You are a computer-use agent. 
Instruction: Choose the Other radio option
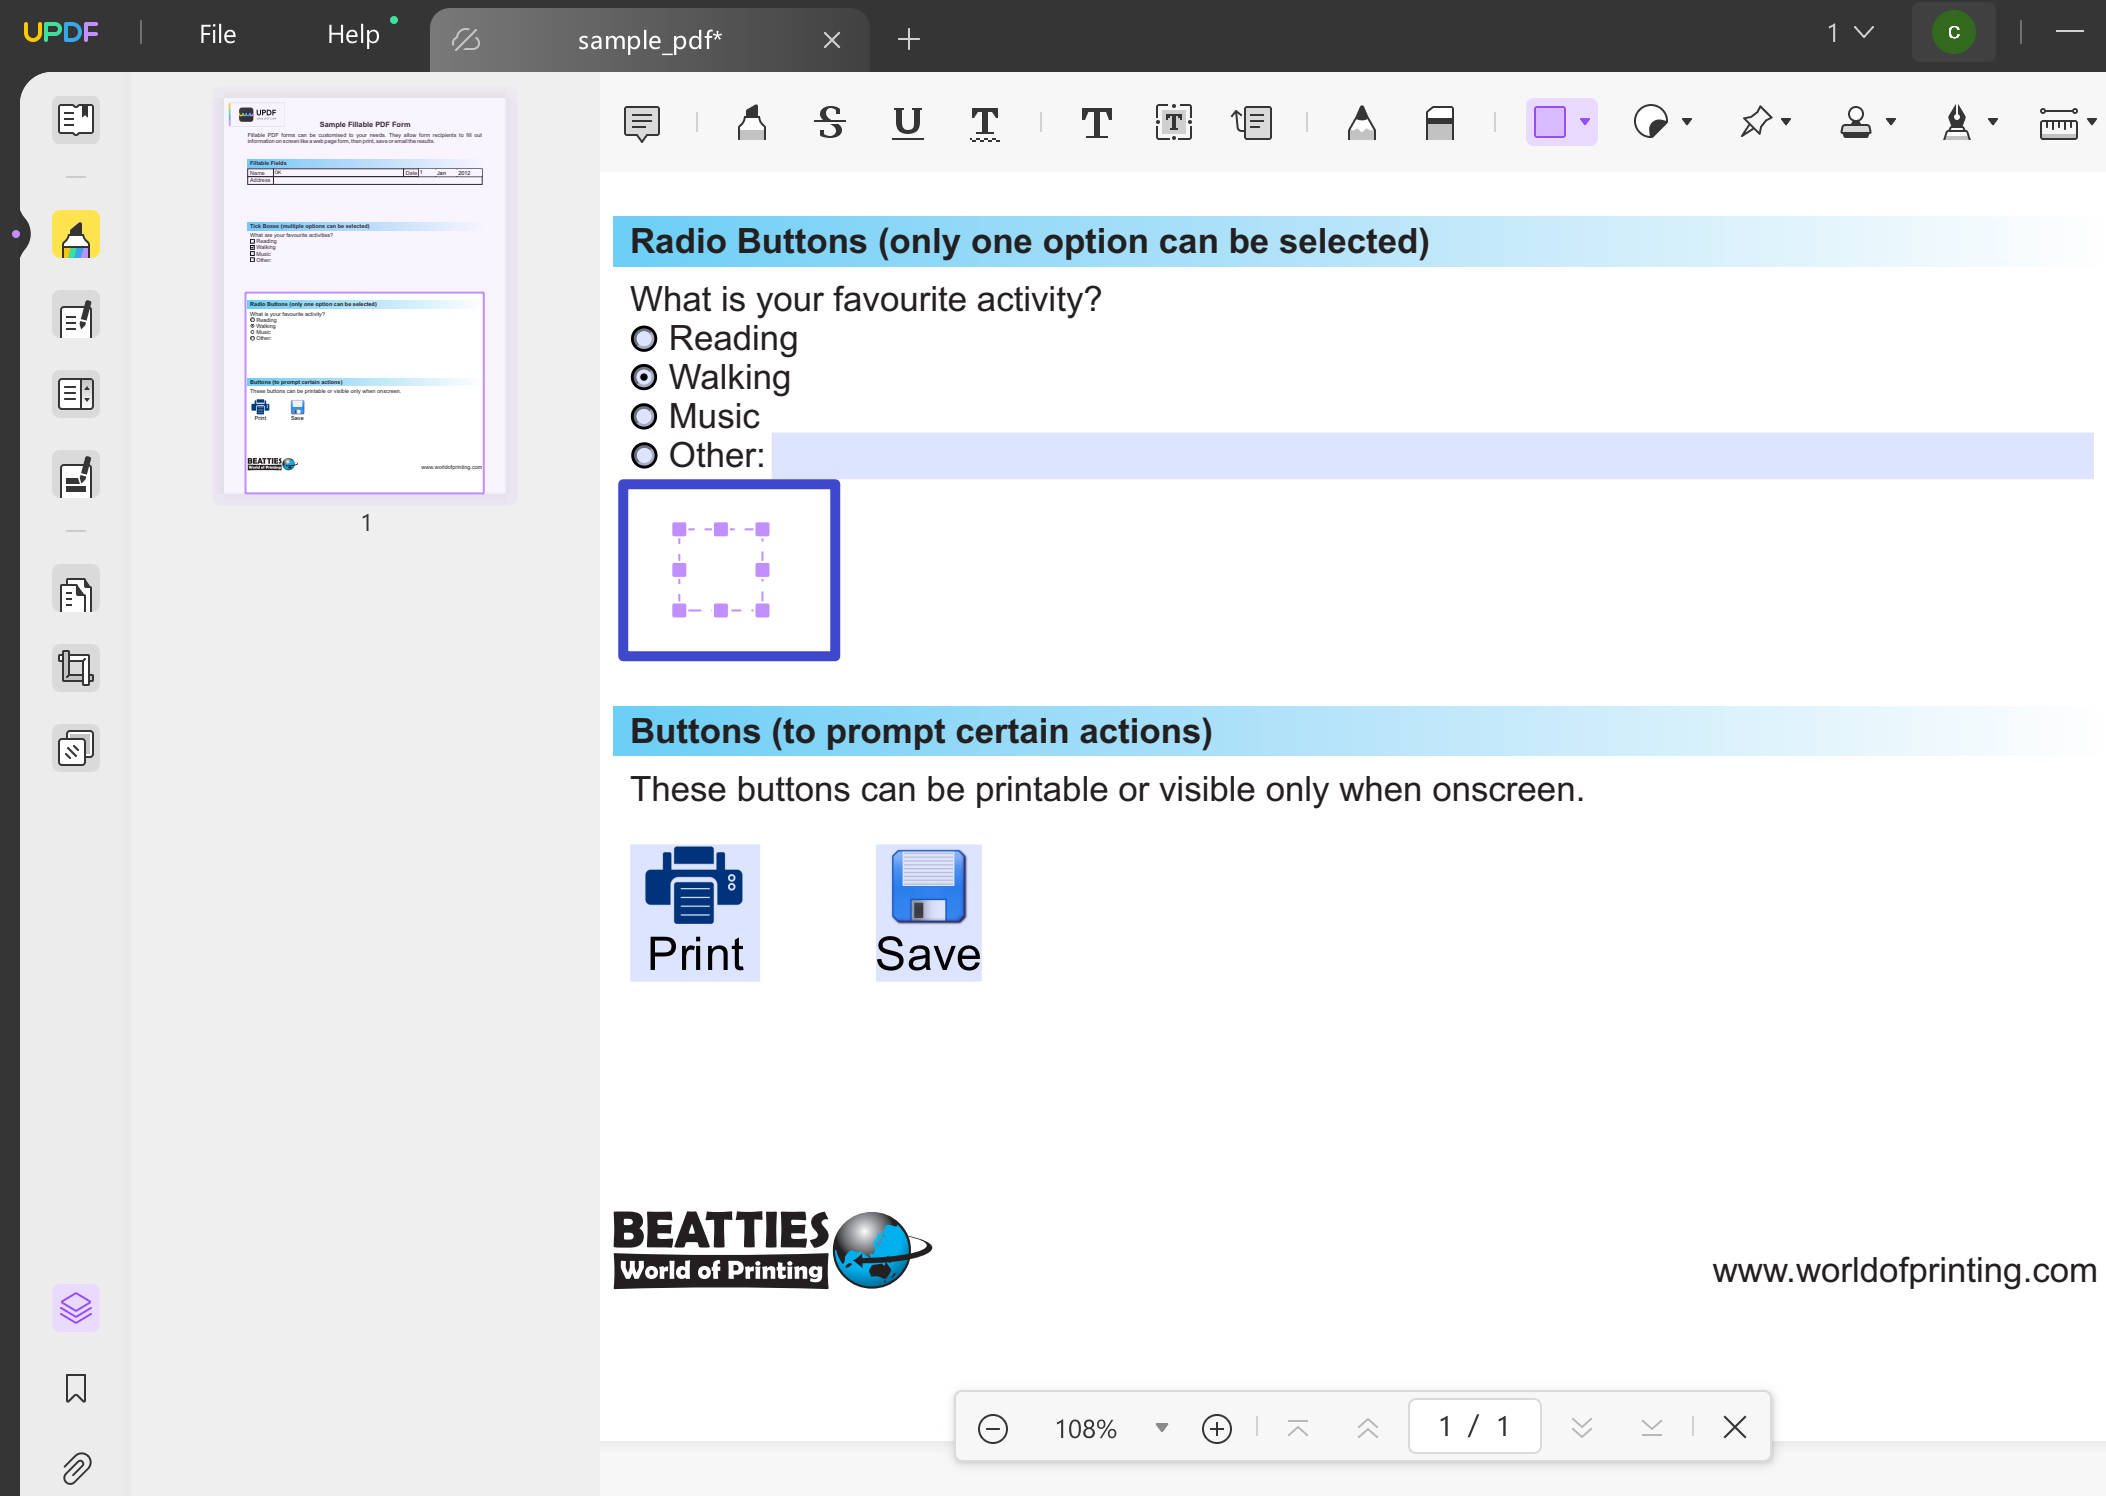[x=644, y=455]
